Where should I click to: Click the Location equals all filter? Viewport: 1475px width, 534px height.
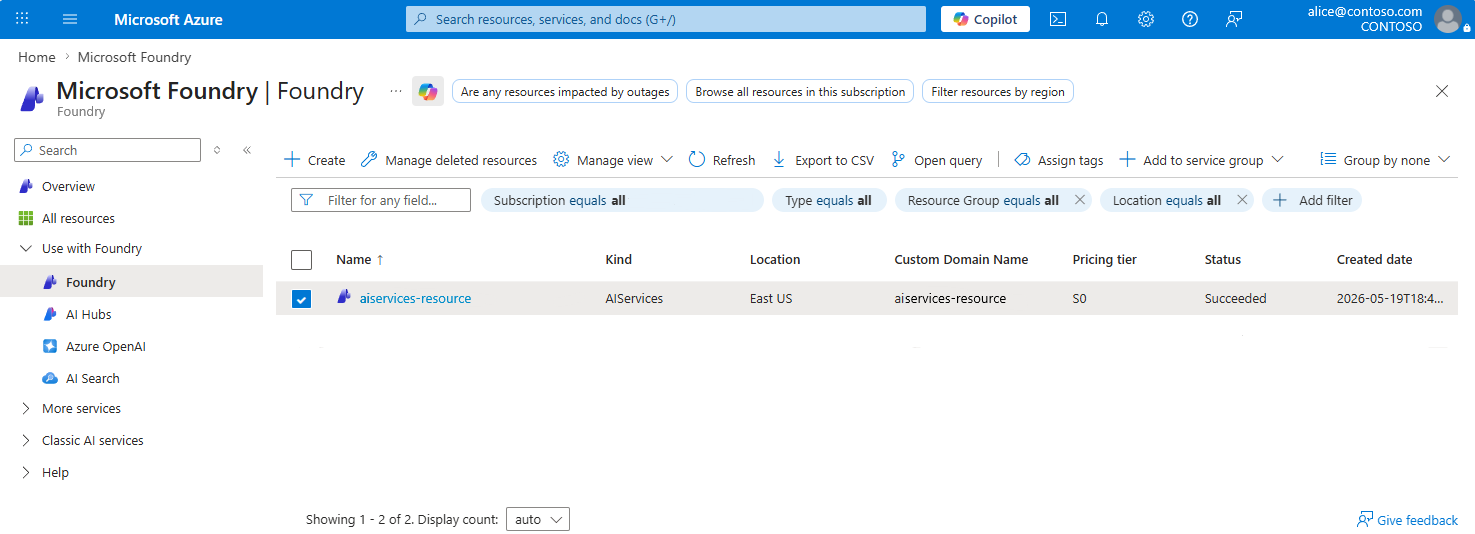click(x=1166, y=200)
